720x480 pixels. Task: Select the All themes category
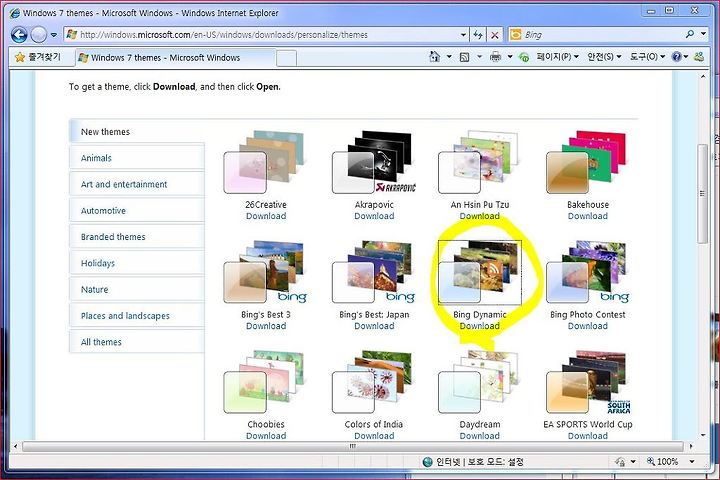[137, 342]
